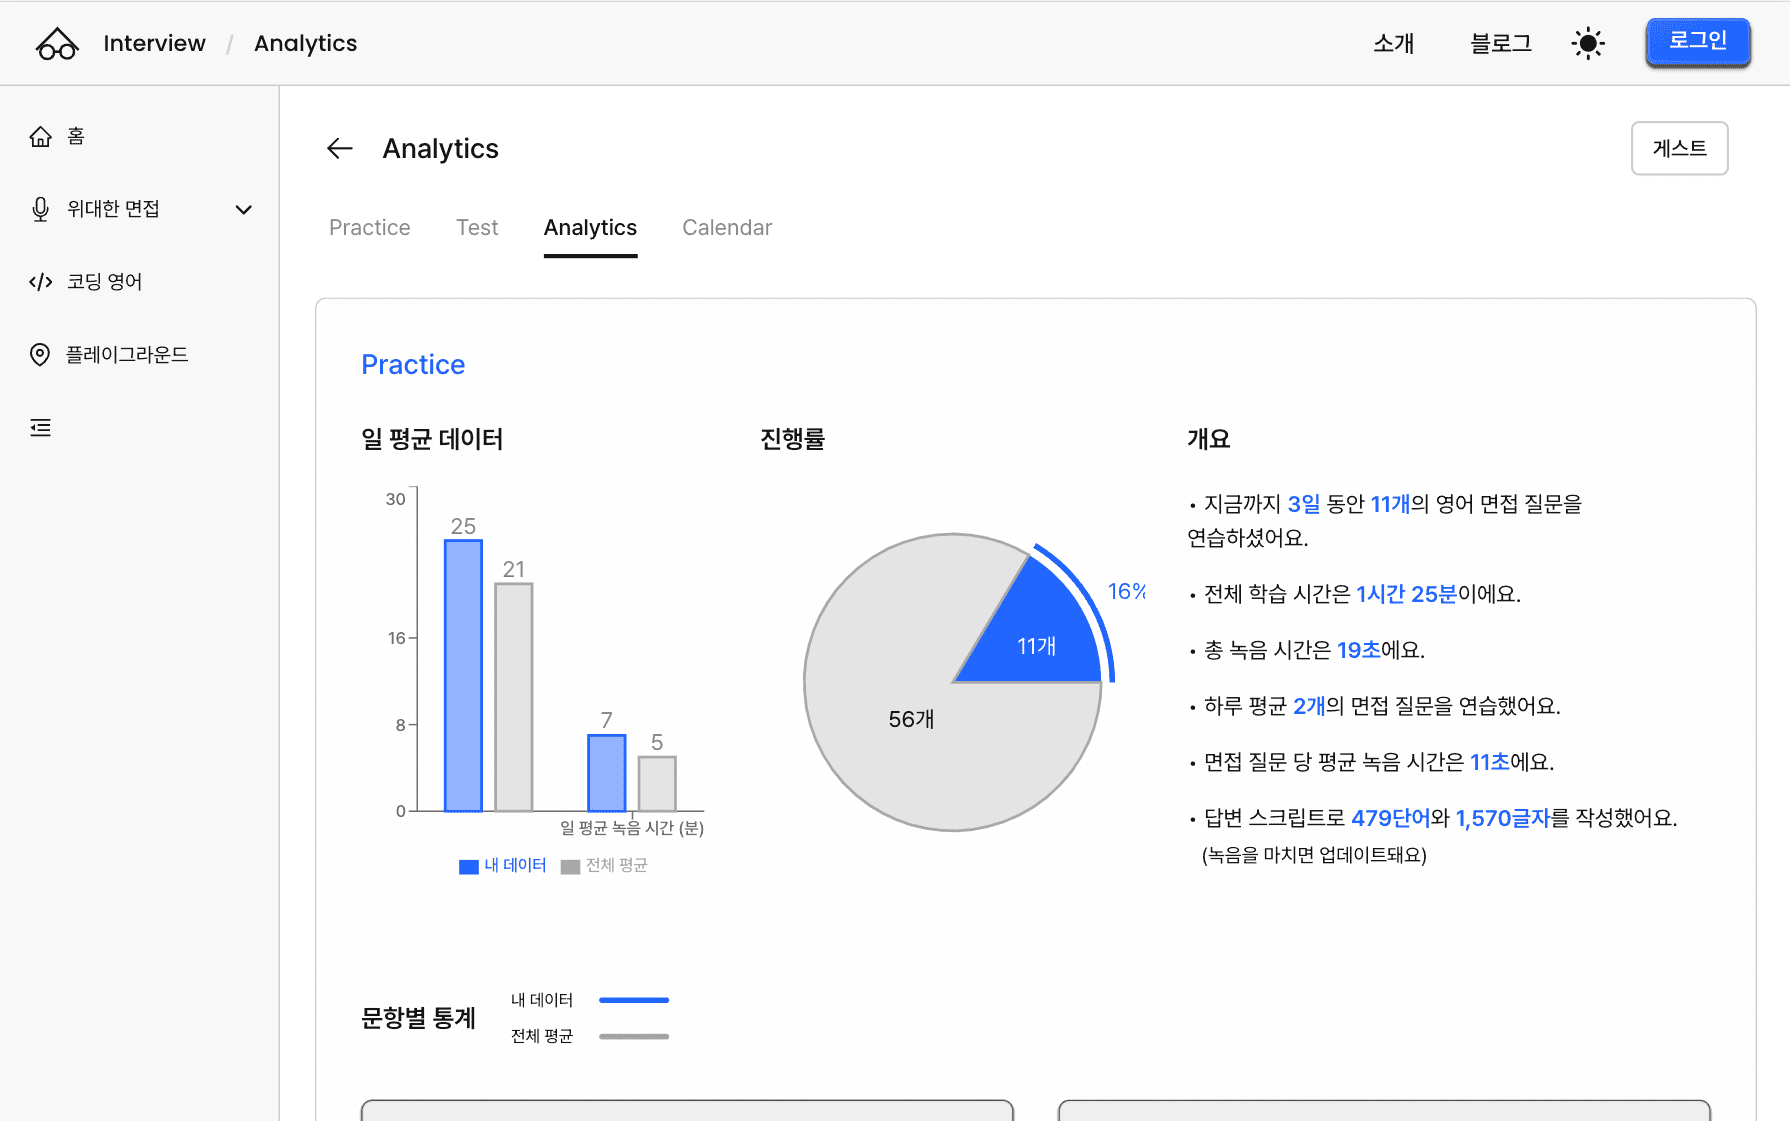Image resolution: width=1790 pixels, height=1121 pixels.
Task: Click the 1시간 25분 study time text
Action: tap(1406, 594)
